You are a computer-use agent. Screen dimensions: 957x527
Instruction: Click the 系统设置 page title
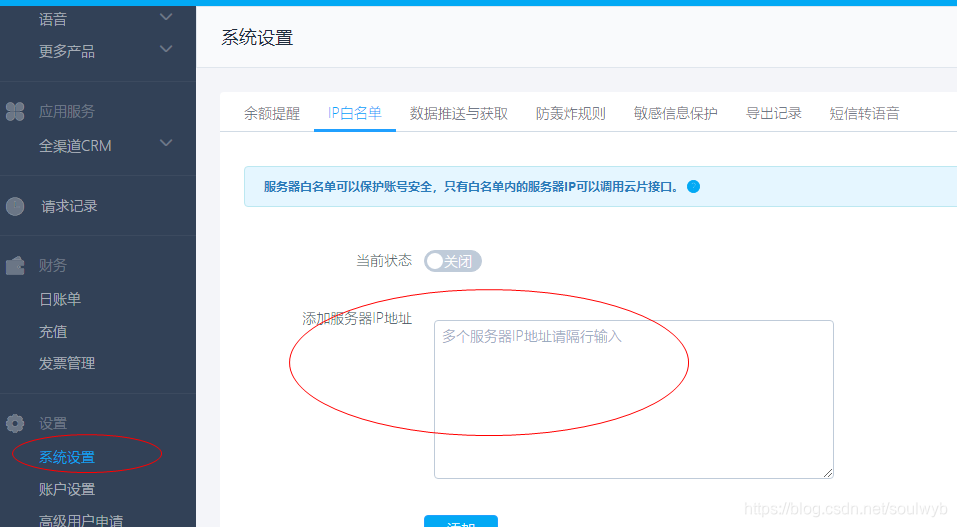point(257,38)
